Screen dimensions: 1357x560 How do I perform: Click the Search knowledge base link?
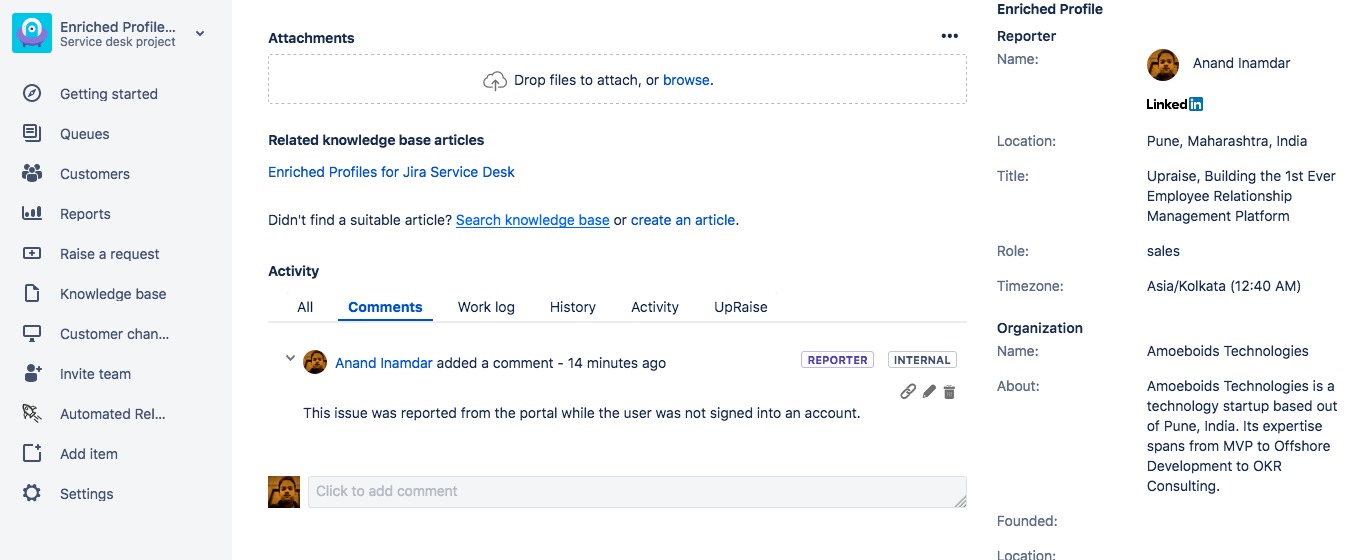(532, 220)
